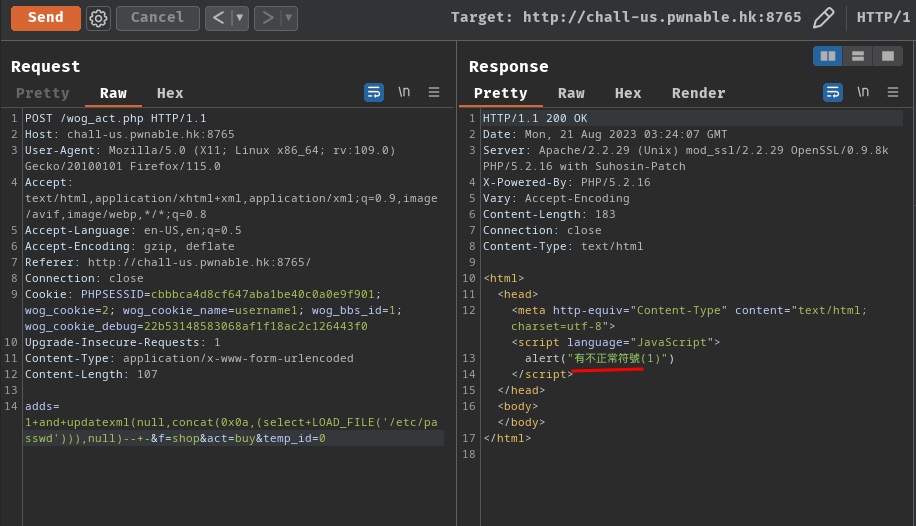Click the Response panel title
The height and width of the screenshot is (526, 916).
click(509, 67)
